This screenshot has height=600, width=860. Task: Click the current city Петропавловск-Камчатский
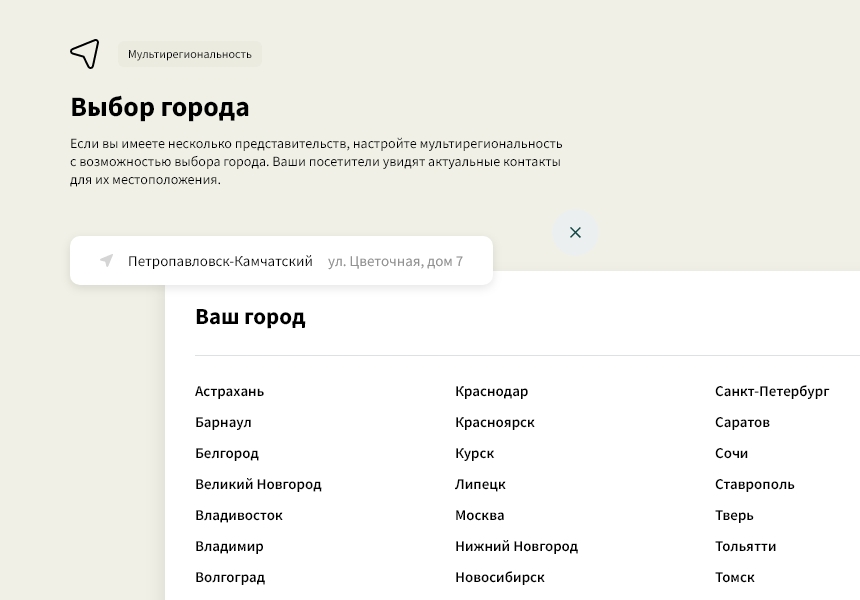219,260
